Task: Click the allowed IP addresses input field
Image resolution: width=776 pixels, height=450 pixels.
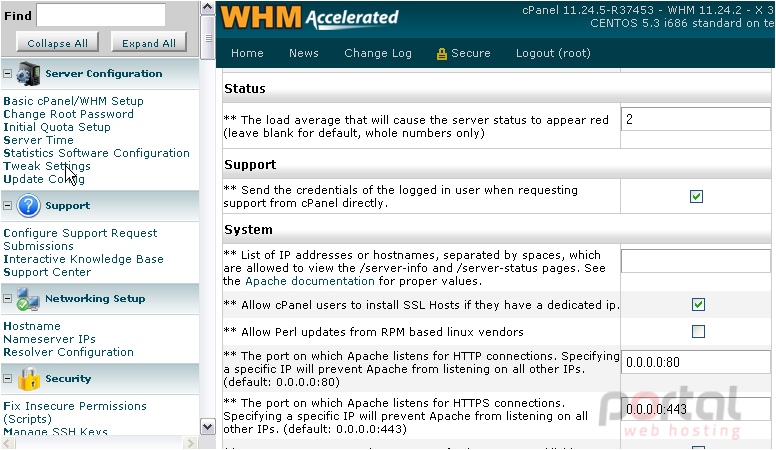Action: tap(696, 261)
